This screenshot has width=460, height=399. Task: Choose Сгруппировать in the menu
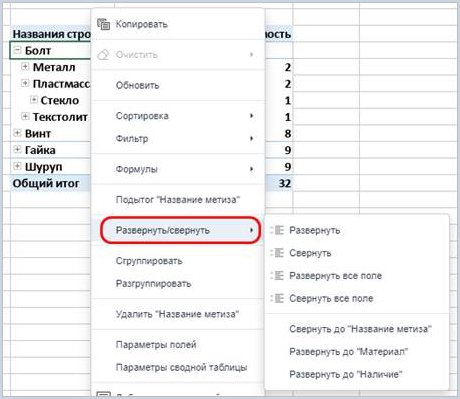tap(178, 261)
